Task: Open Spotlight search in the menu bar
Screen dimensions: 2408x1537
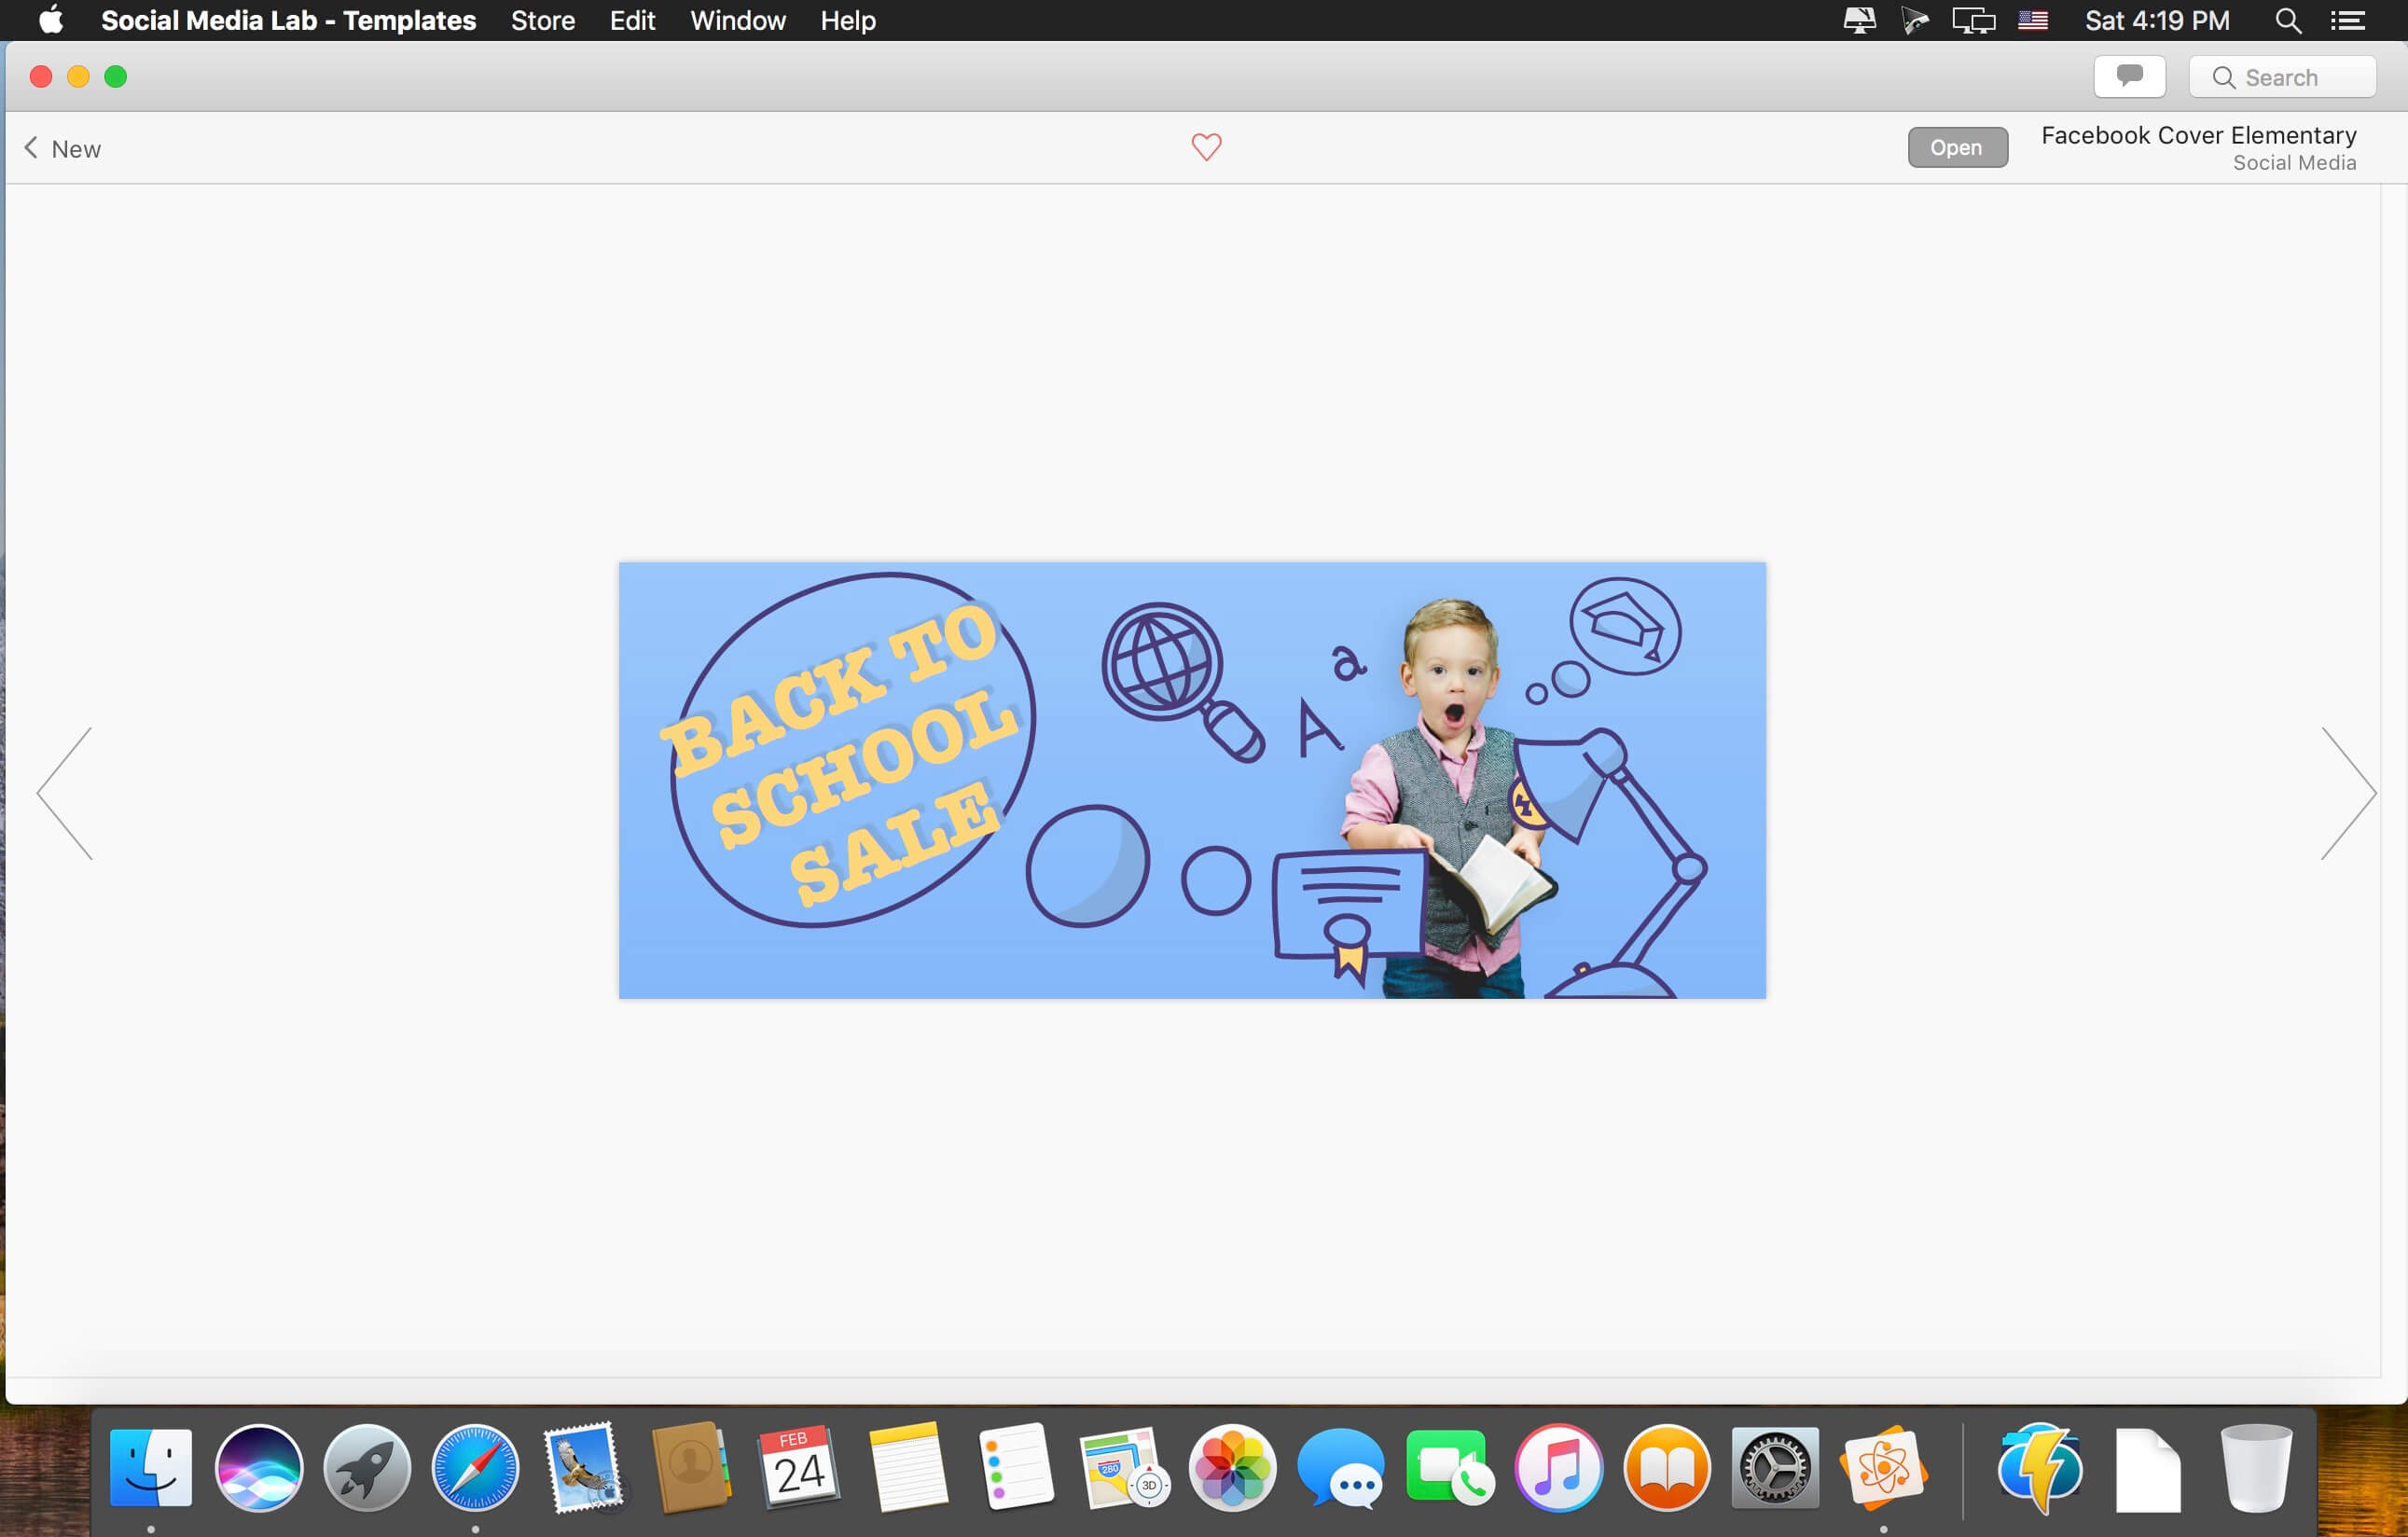Action: click(x=2288, y=20)
